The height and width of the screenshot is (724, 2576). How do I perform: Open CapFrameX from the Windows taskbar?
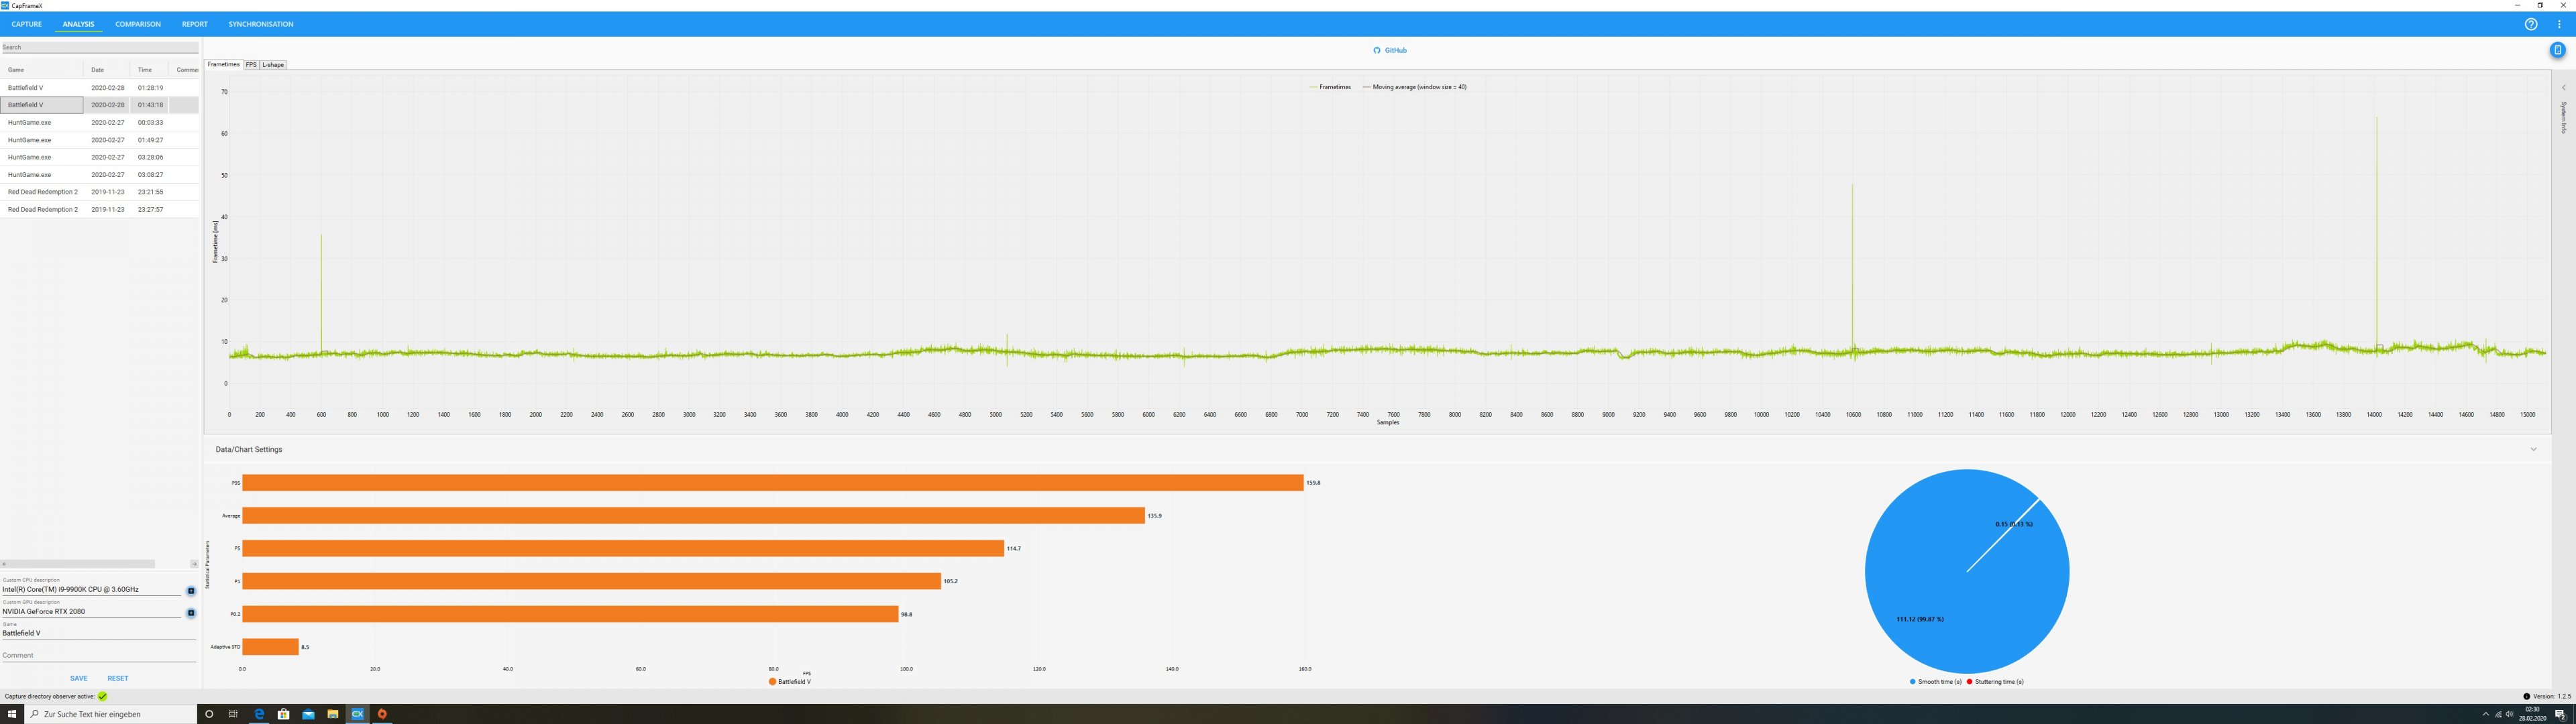(357, 714)
